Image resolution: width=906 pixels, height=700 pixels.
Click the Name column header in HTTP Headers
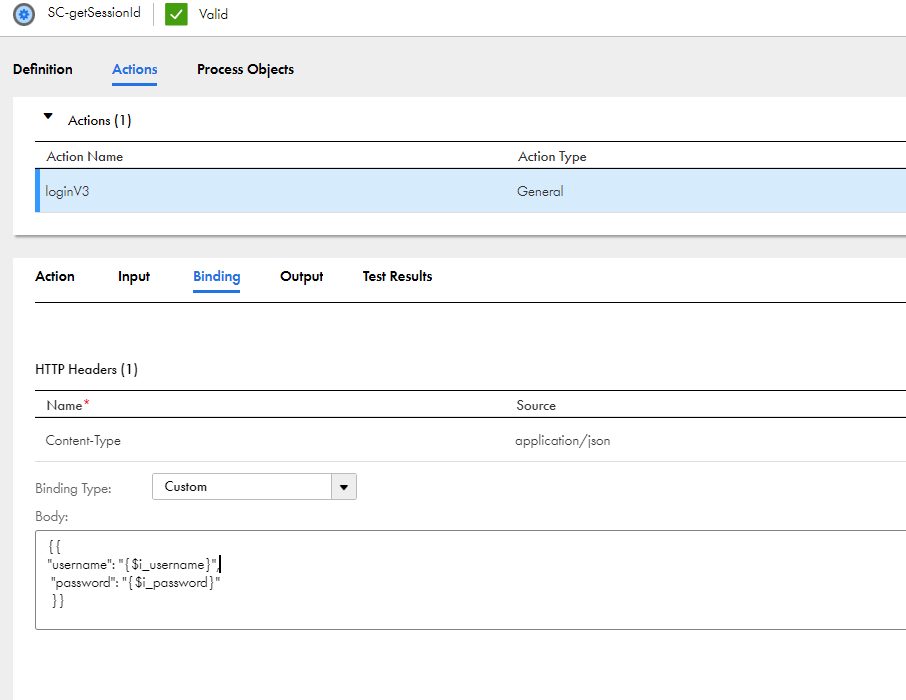pyautogui.click(x=68, y=405)
